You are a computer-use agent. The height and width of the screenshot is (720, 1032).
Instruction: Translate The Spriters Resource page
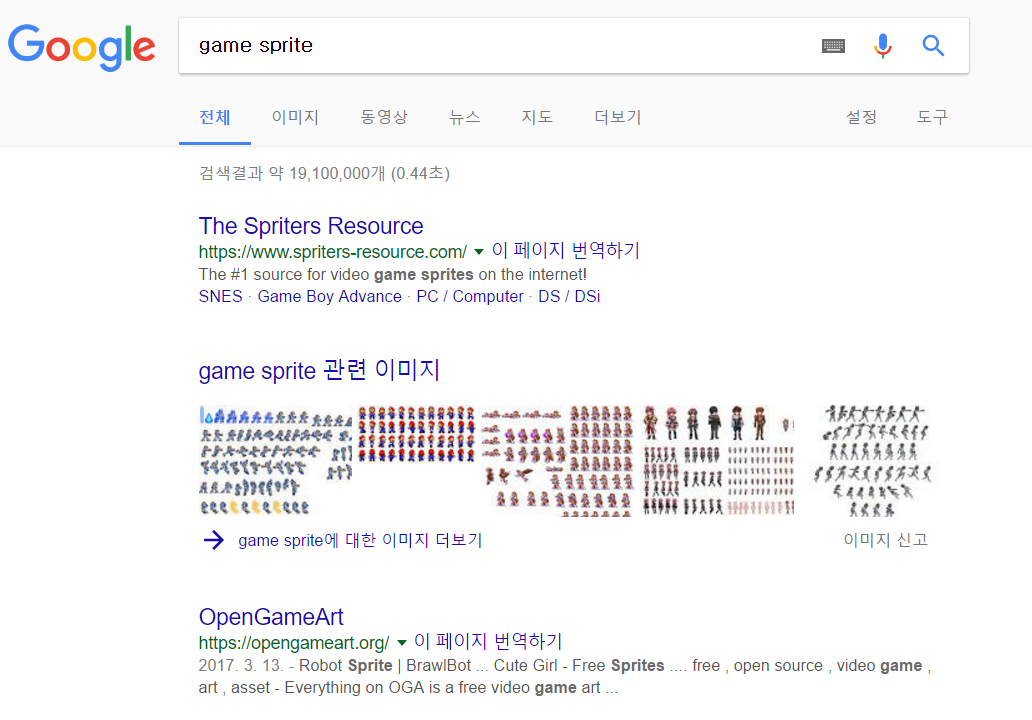point(565,251)
